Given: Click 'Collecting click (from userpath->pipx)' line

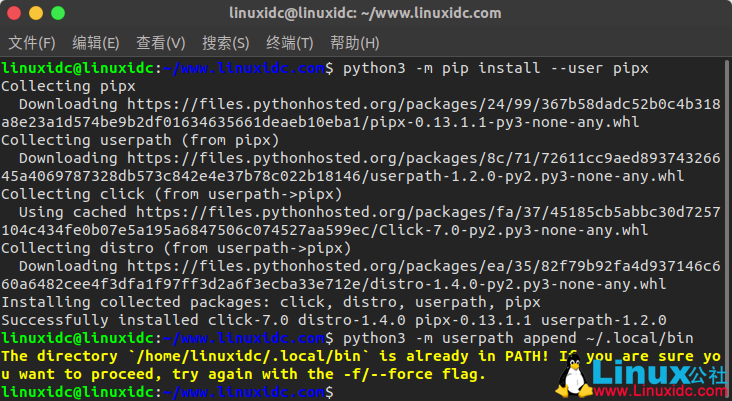Looking at the screenshot, I should (x=171, y=194).
